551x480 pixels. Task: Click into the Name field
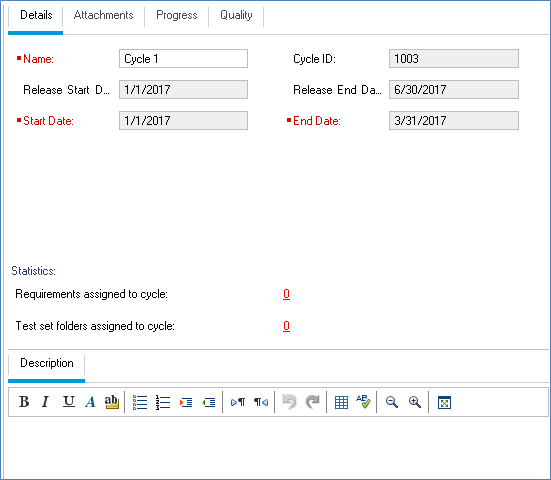183,59
